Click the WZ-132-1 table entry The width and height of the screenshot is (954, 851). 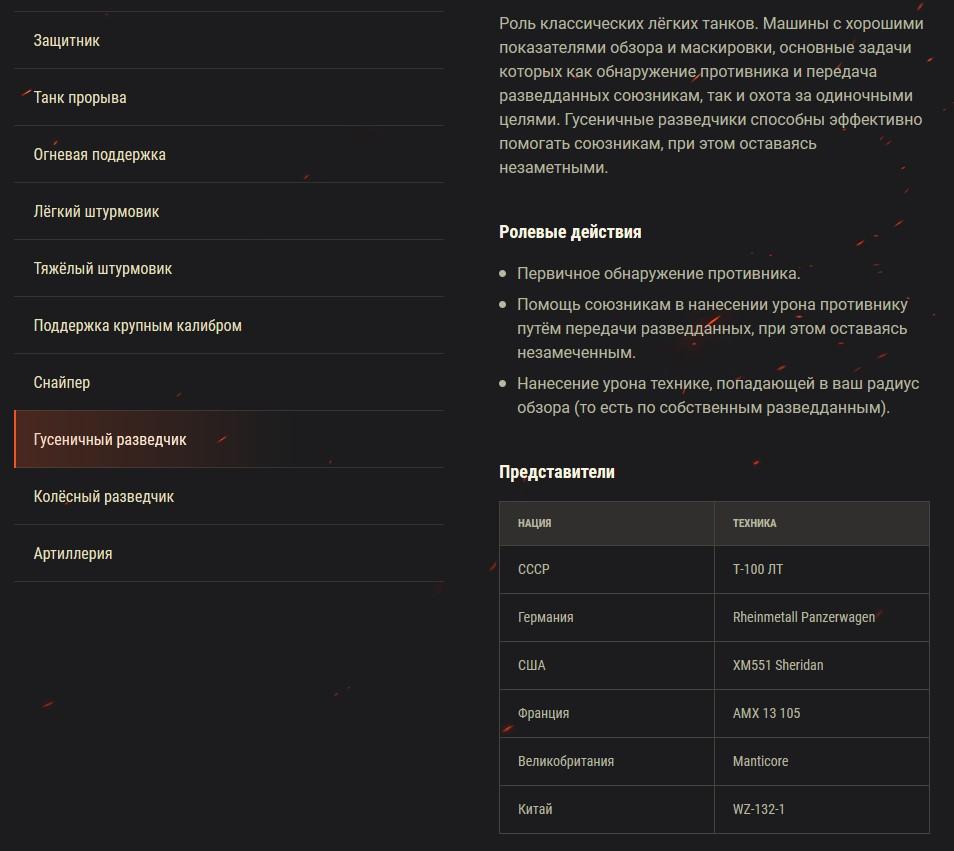coord(759,809)
